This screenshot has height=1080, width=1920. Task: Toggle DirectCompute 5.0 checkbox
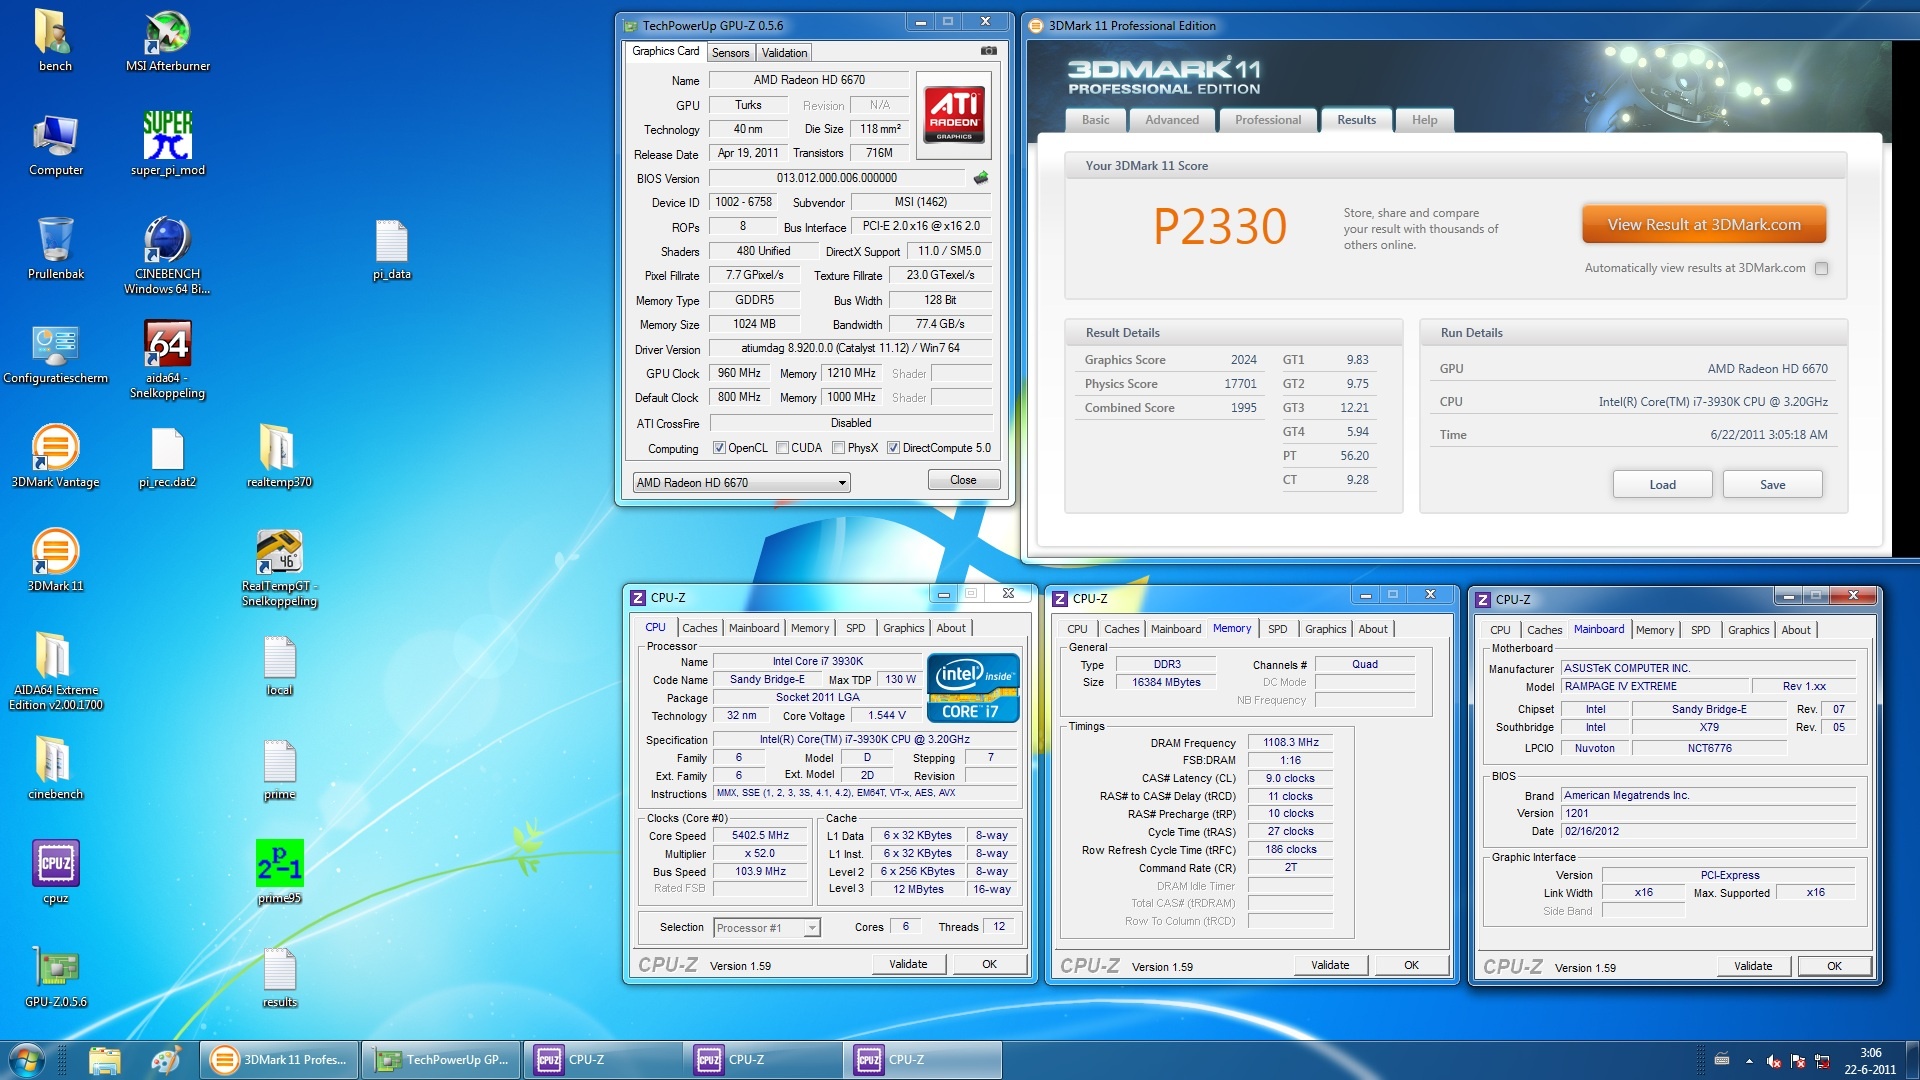(894, 448)
